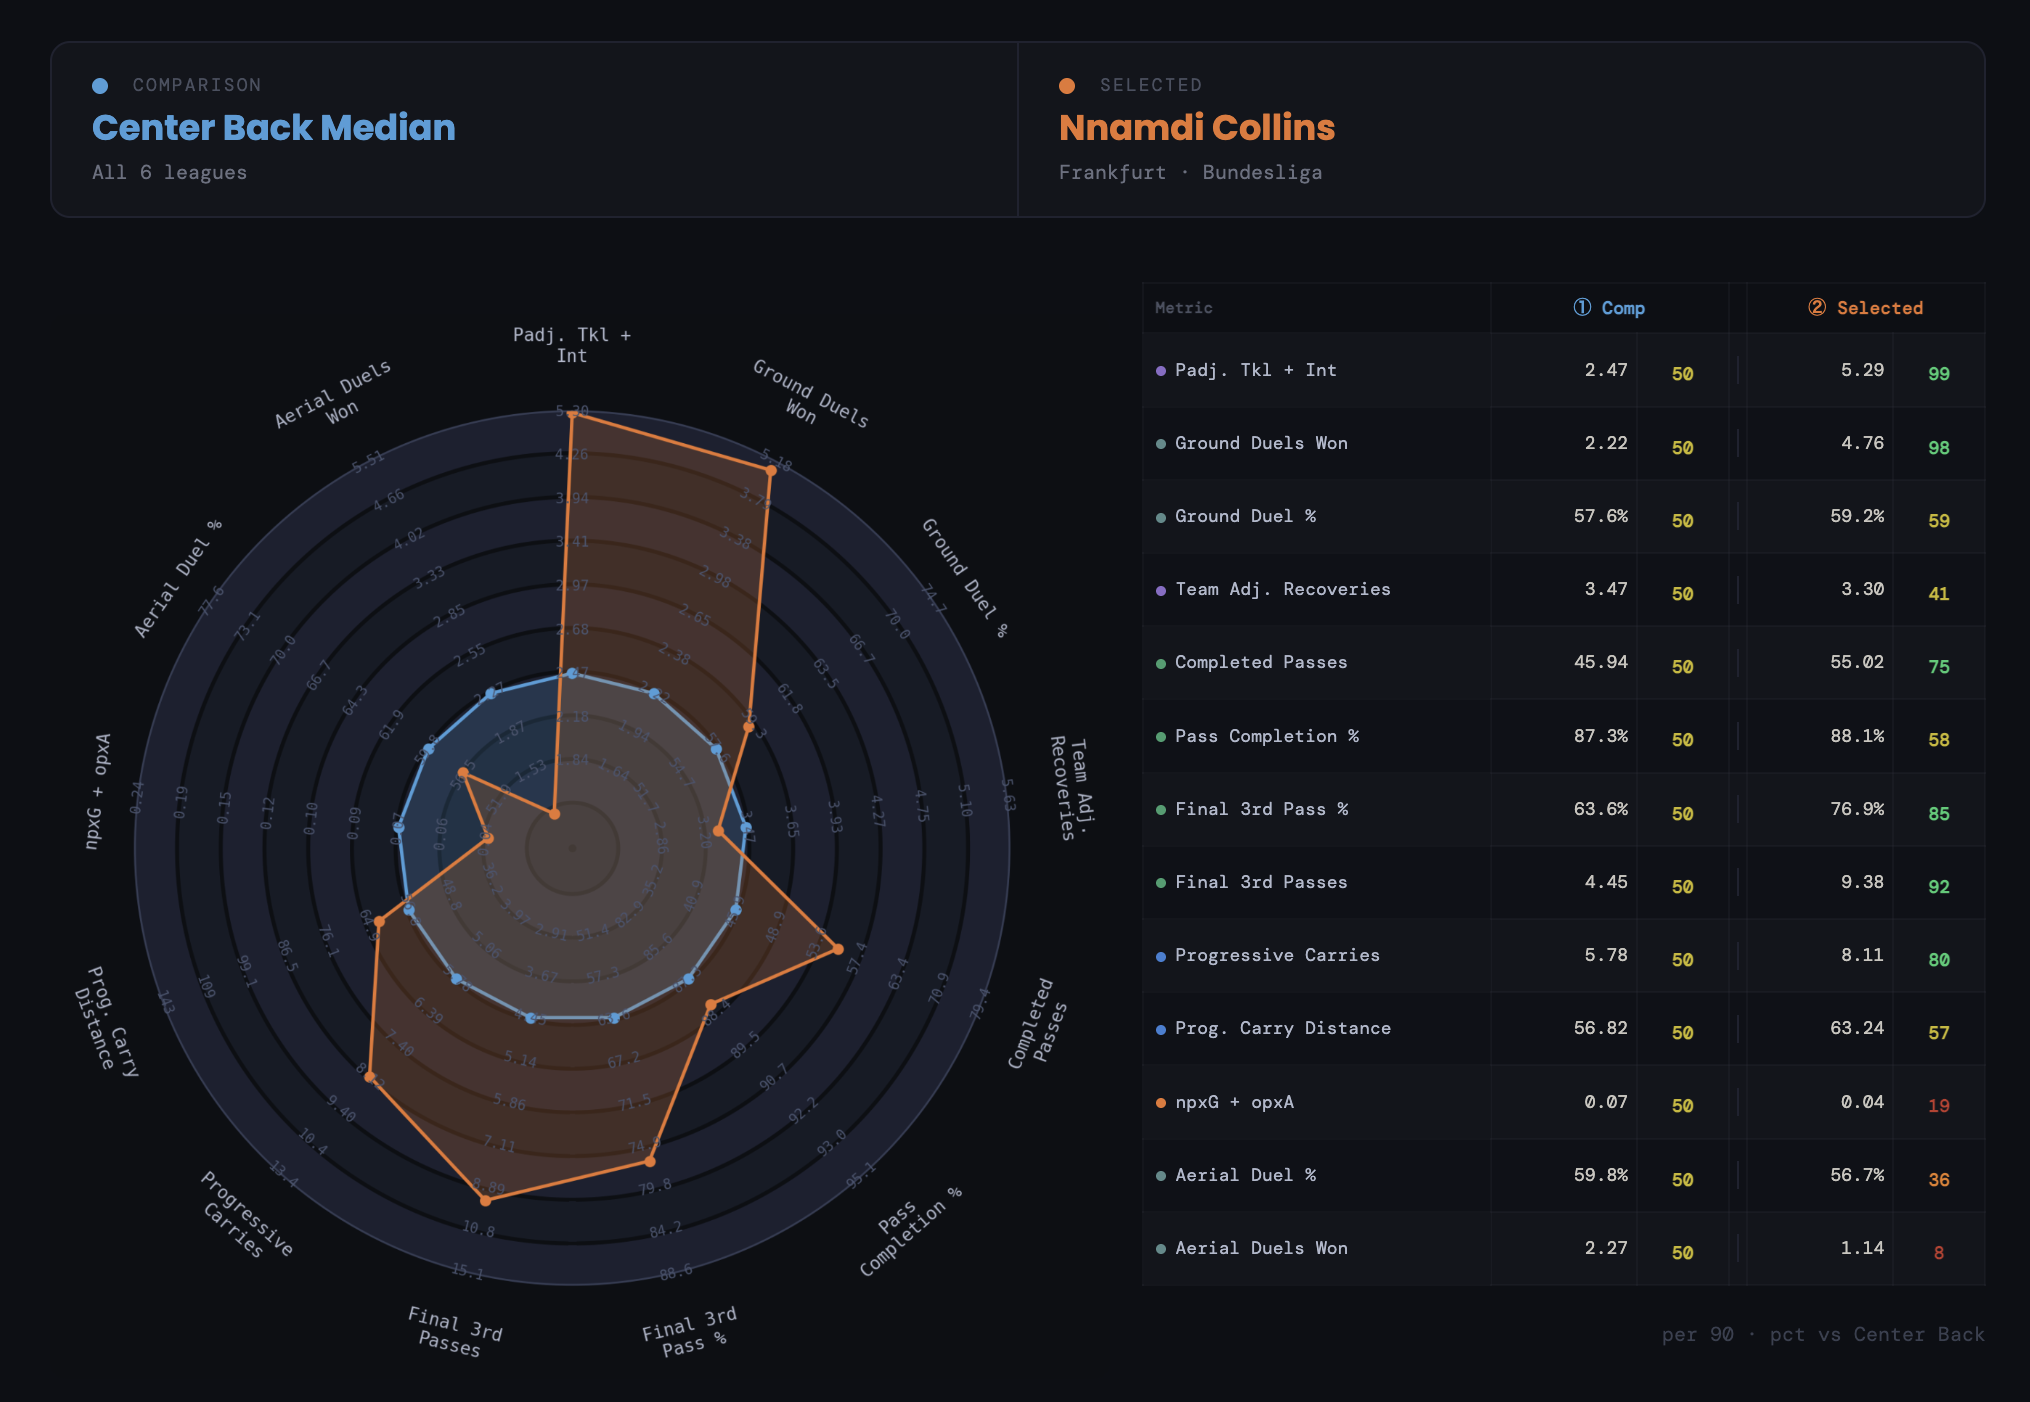Click the Nnamdi Collins player name
The height and width of the screenshot is (1402, 2030).
(1196, 128)
